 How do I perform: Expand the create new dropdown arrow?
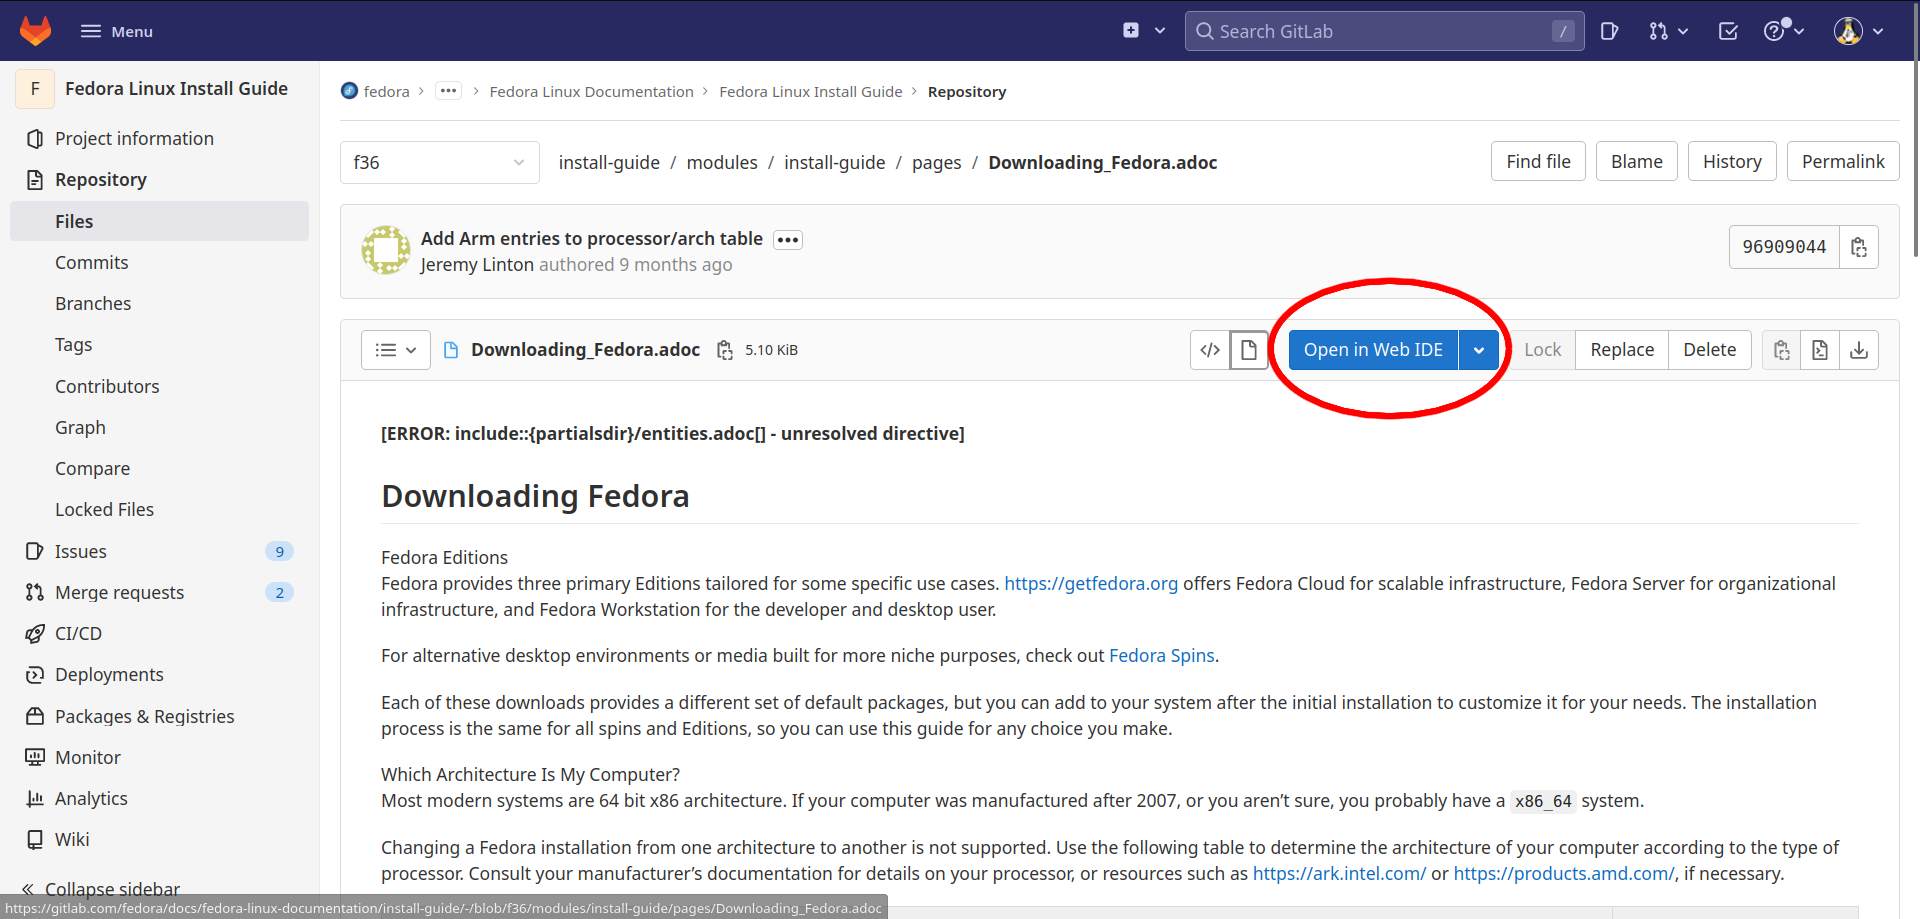1160,31
